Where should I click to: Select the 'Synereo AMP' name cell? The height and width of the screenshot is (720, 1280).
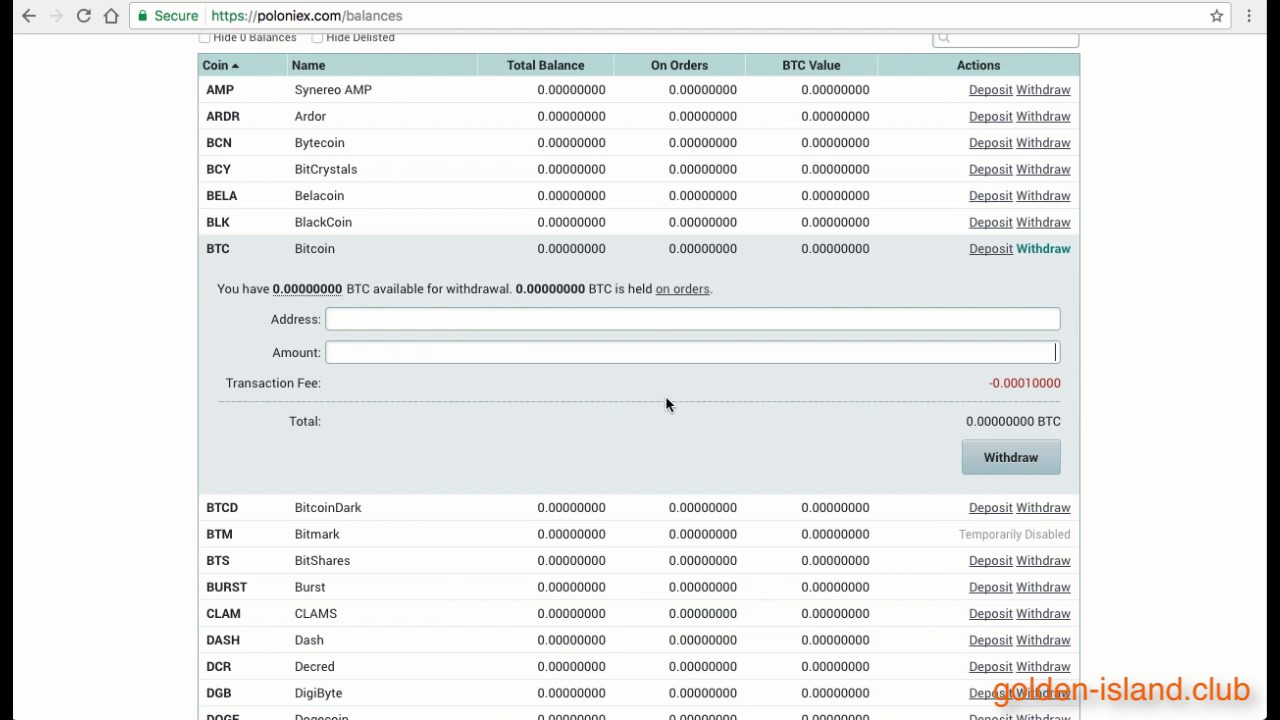(x=333, y=90)
